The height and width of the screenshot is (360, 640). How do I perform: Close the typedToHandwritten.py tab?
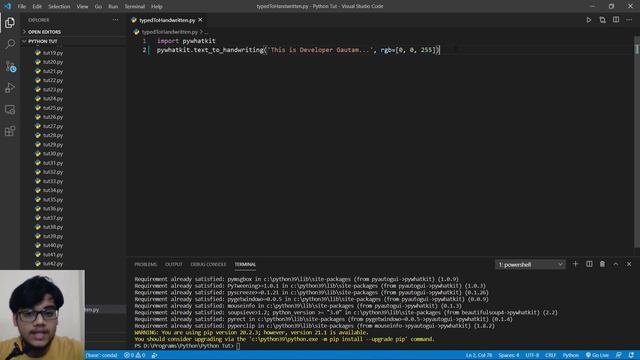coord(200,20)
